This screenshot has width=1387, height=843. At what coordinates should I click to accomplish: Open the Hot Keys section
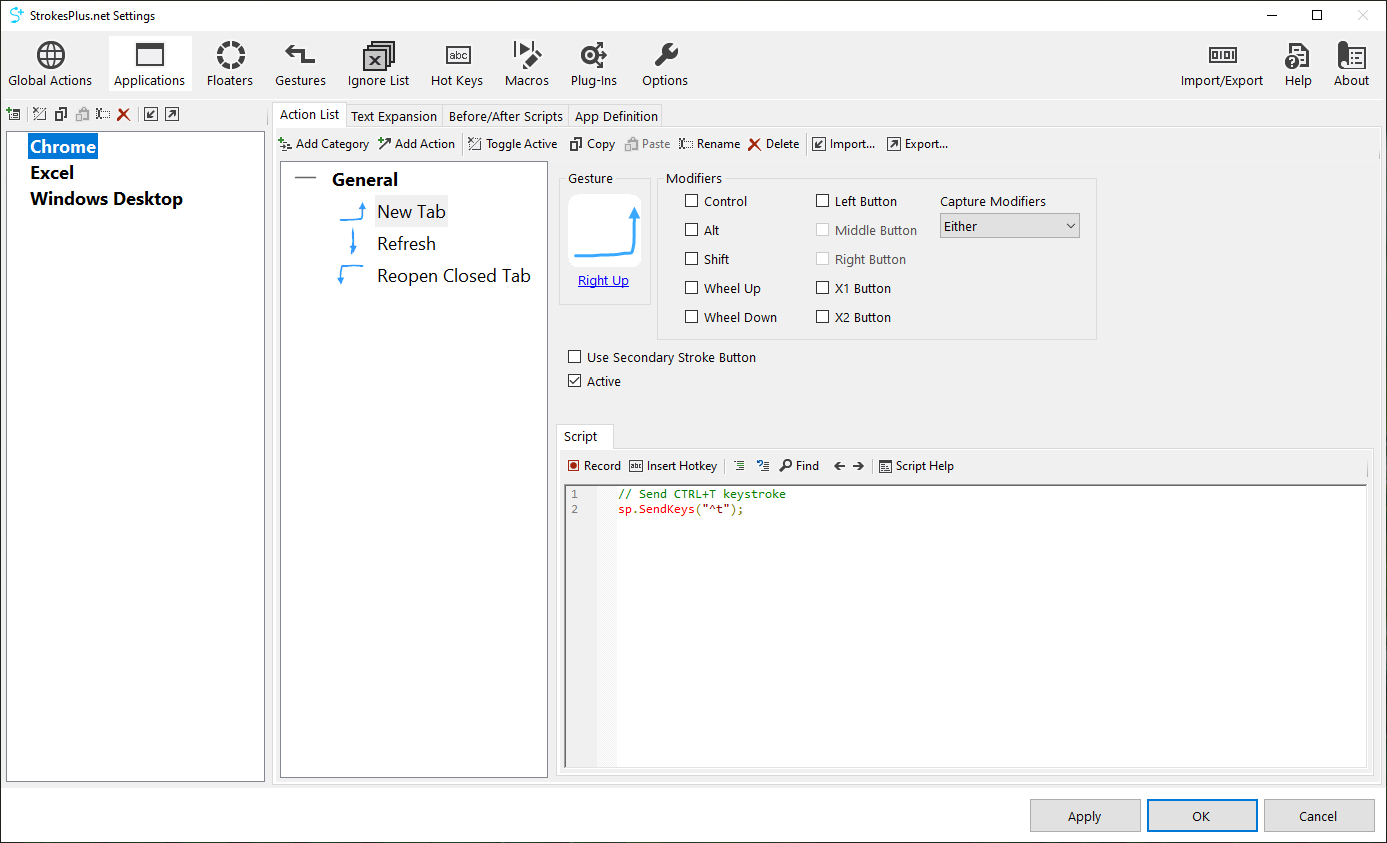(x=457, y=65)
